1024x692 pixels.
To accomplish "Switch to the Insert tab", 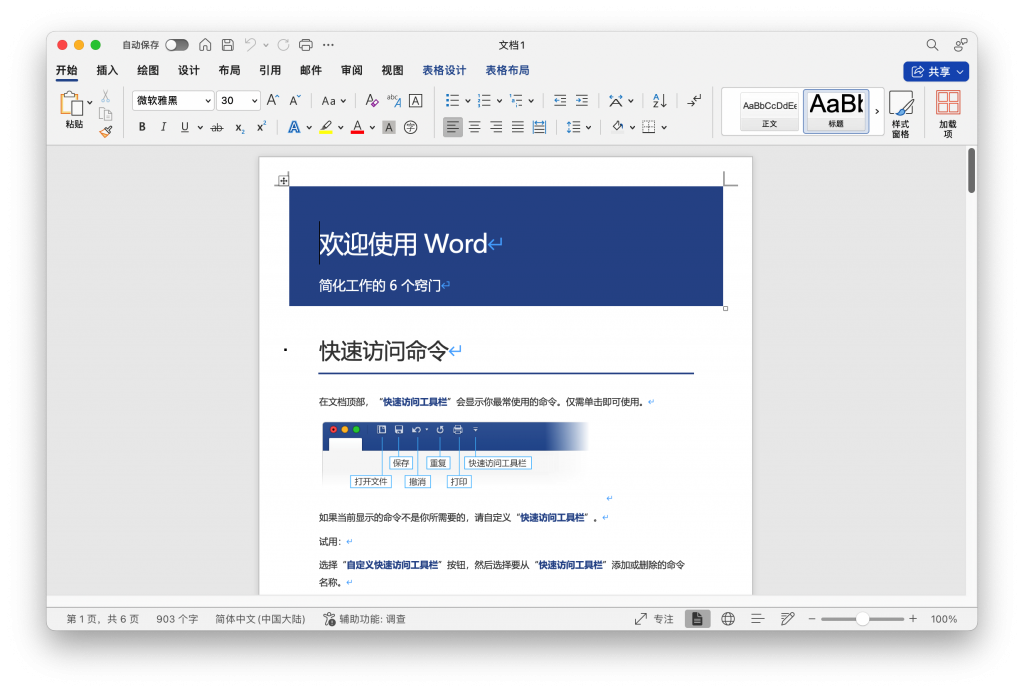I will pyautogui.click(x=107, y=71).
